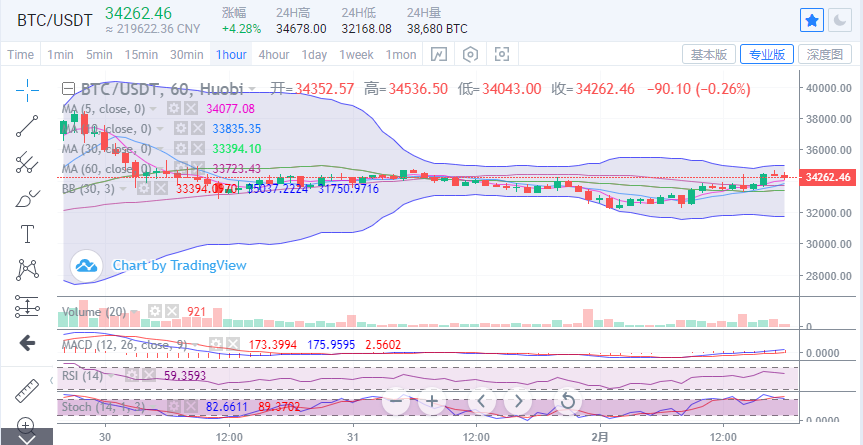Screen dimensions: 863x445
Task: Click the back arrow in left toolbar
Action: (x=26, y=343)
